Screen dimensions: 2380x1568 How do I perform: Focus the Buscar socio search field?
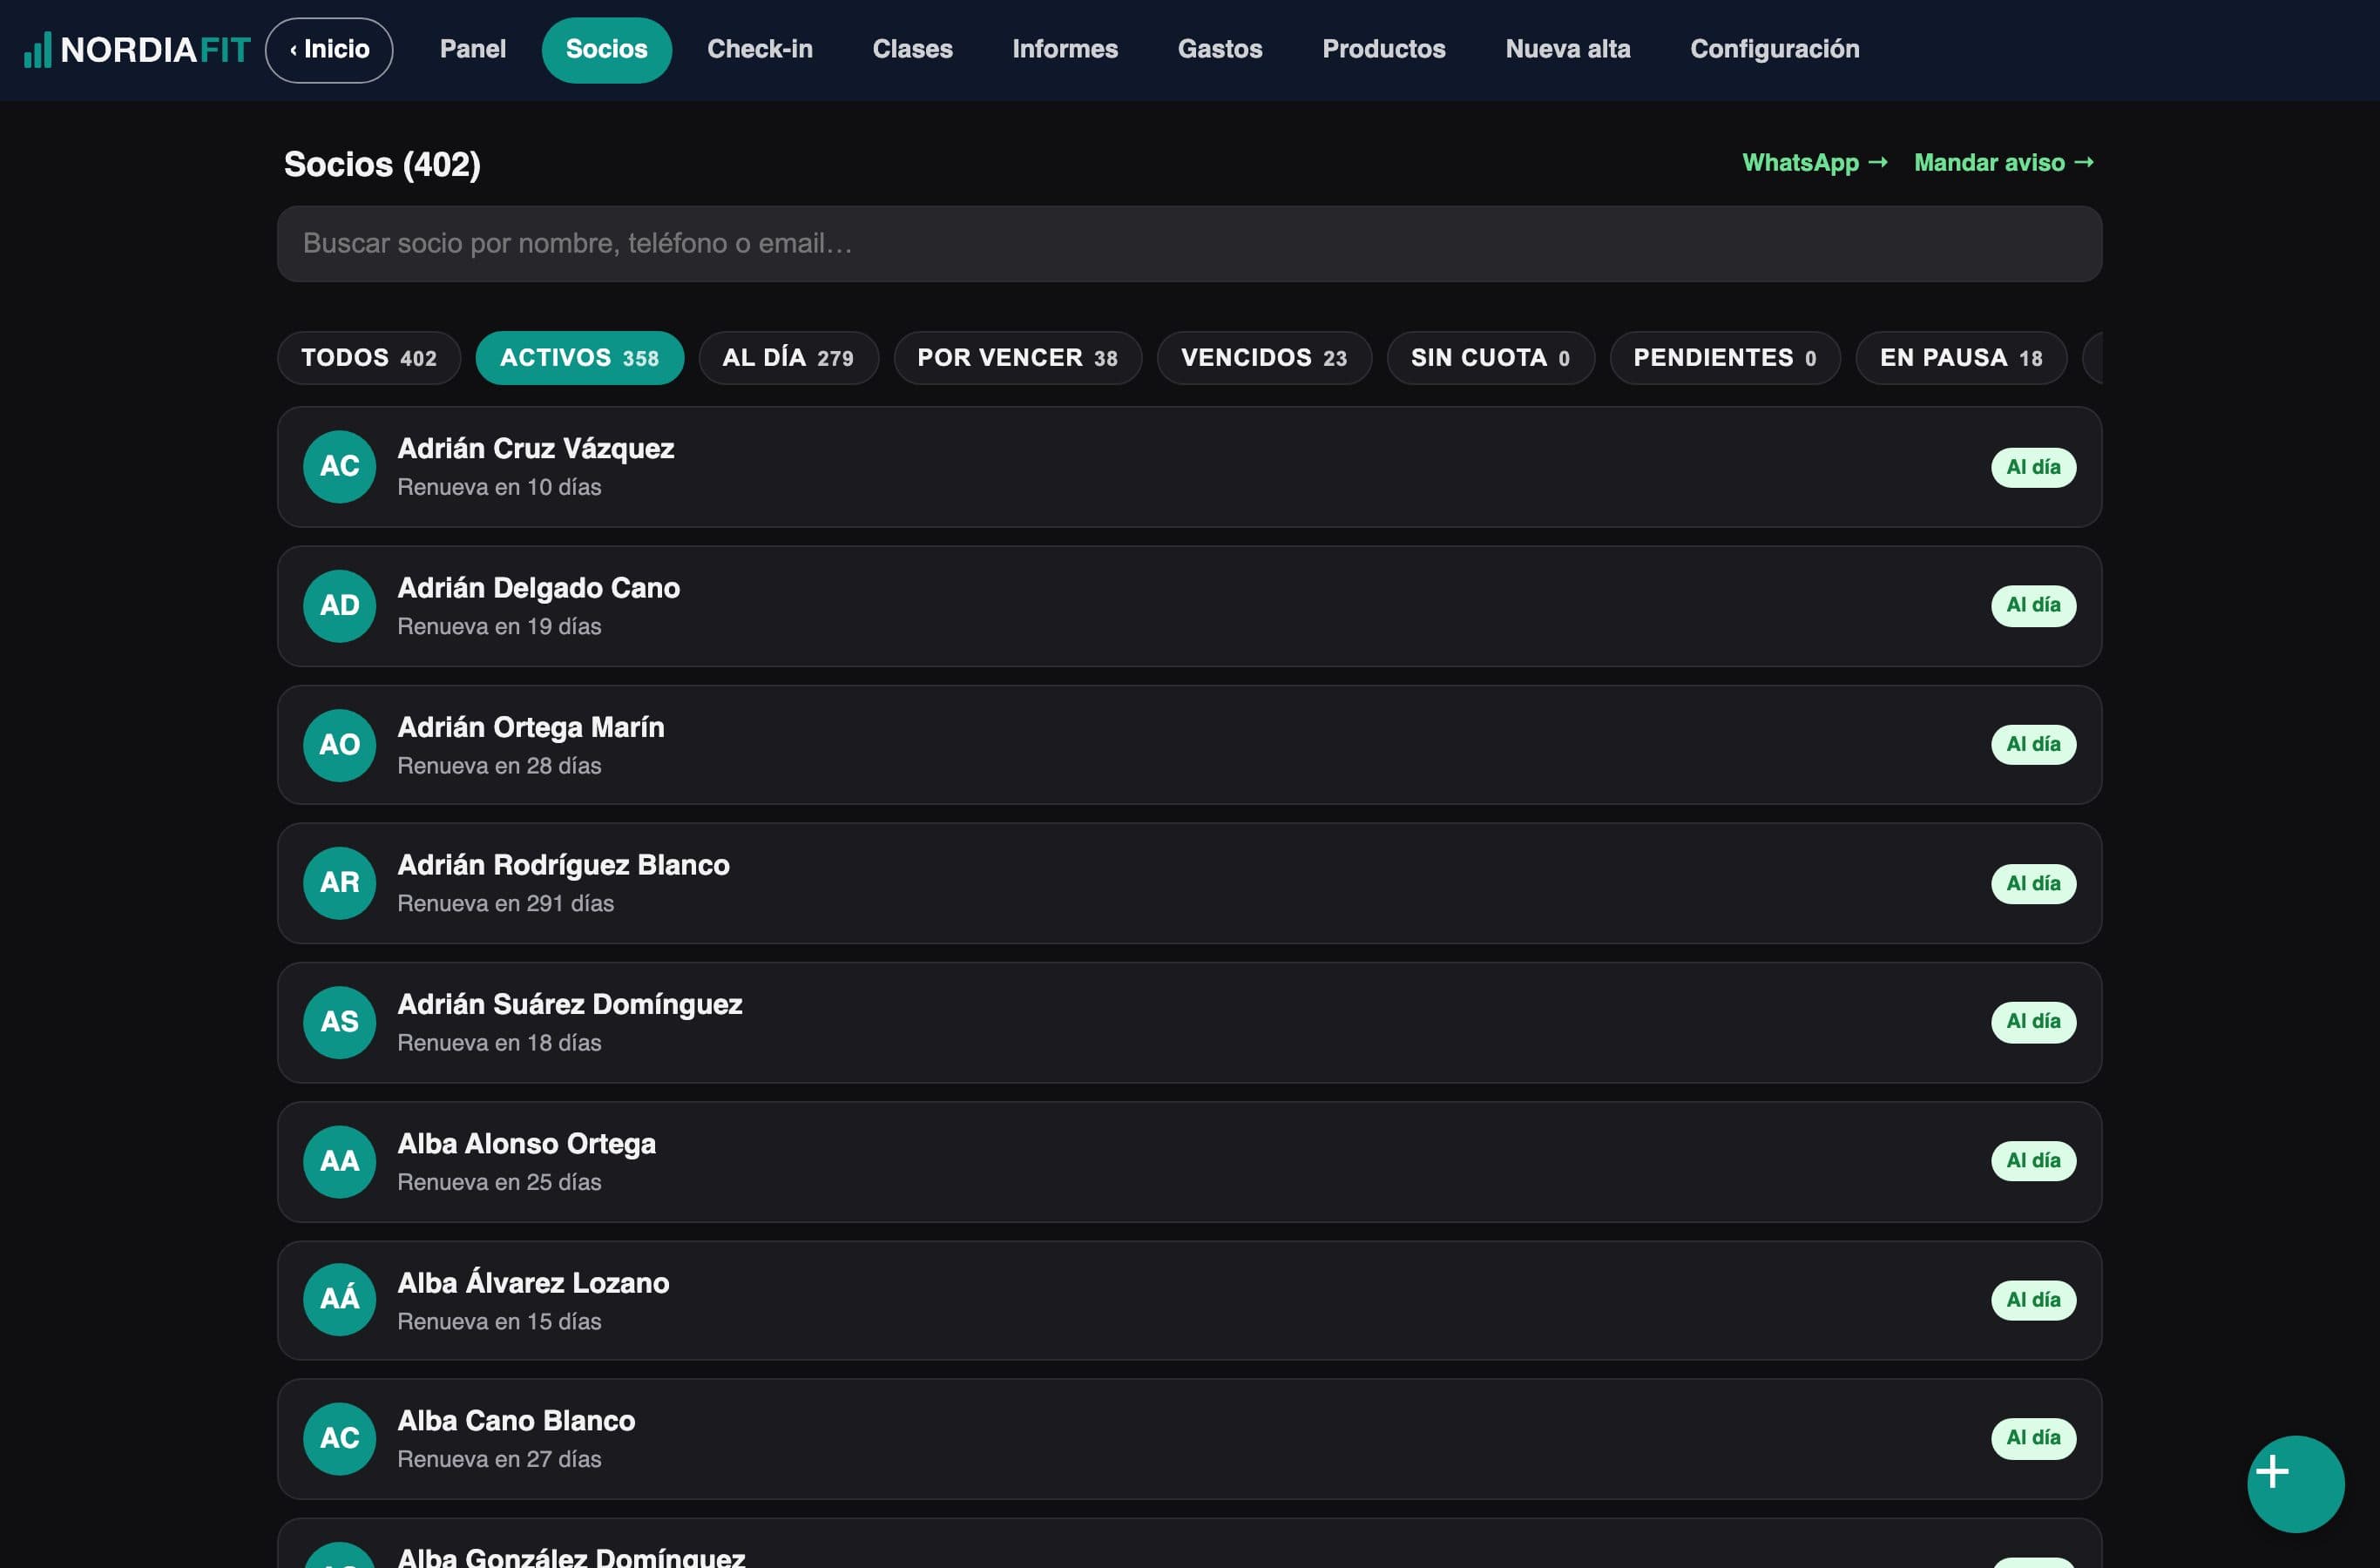point(1189,244)
